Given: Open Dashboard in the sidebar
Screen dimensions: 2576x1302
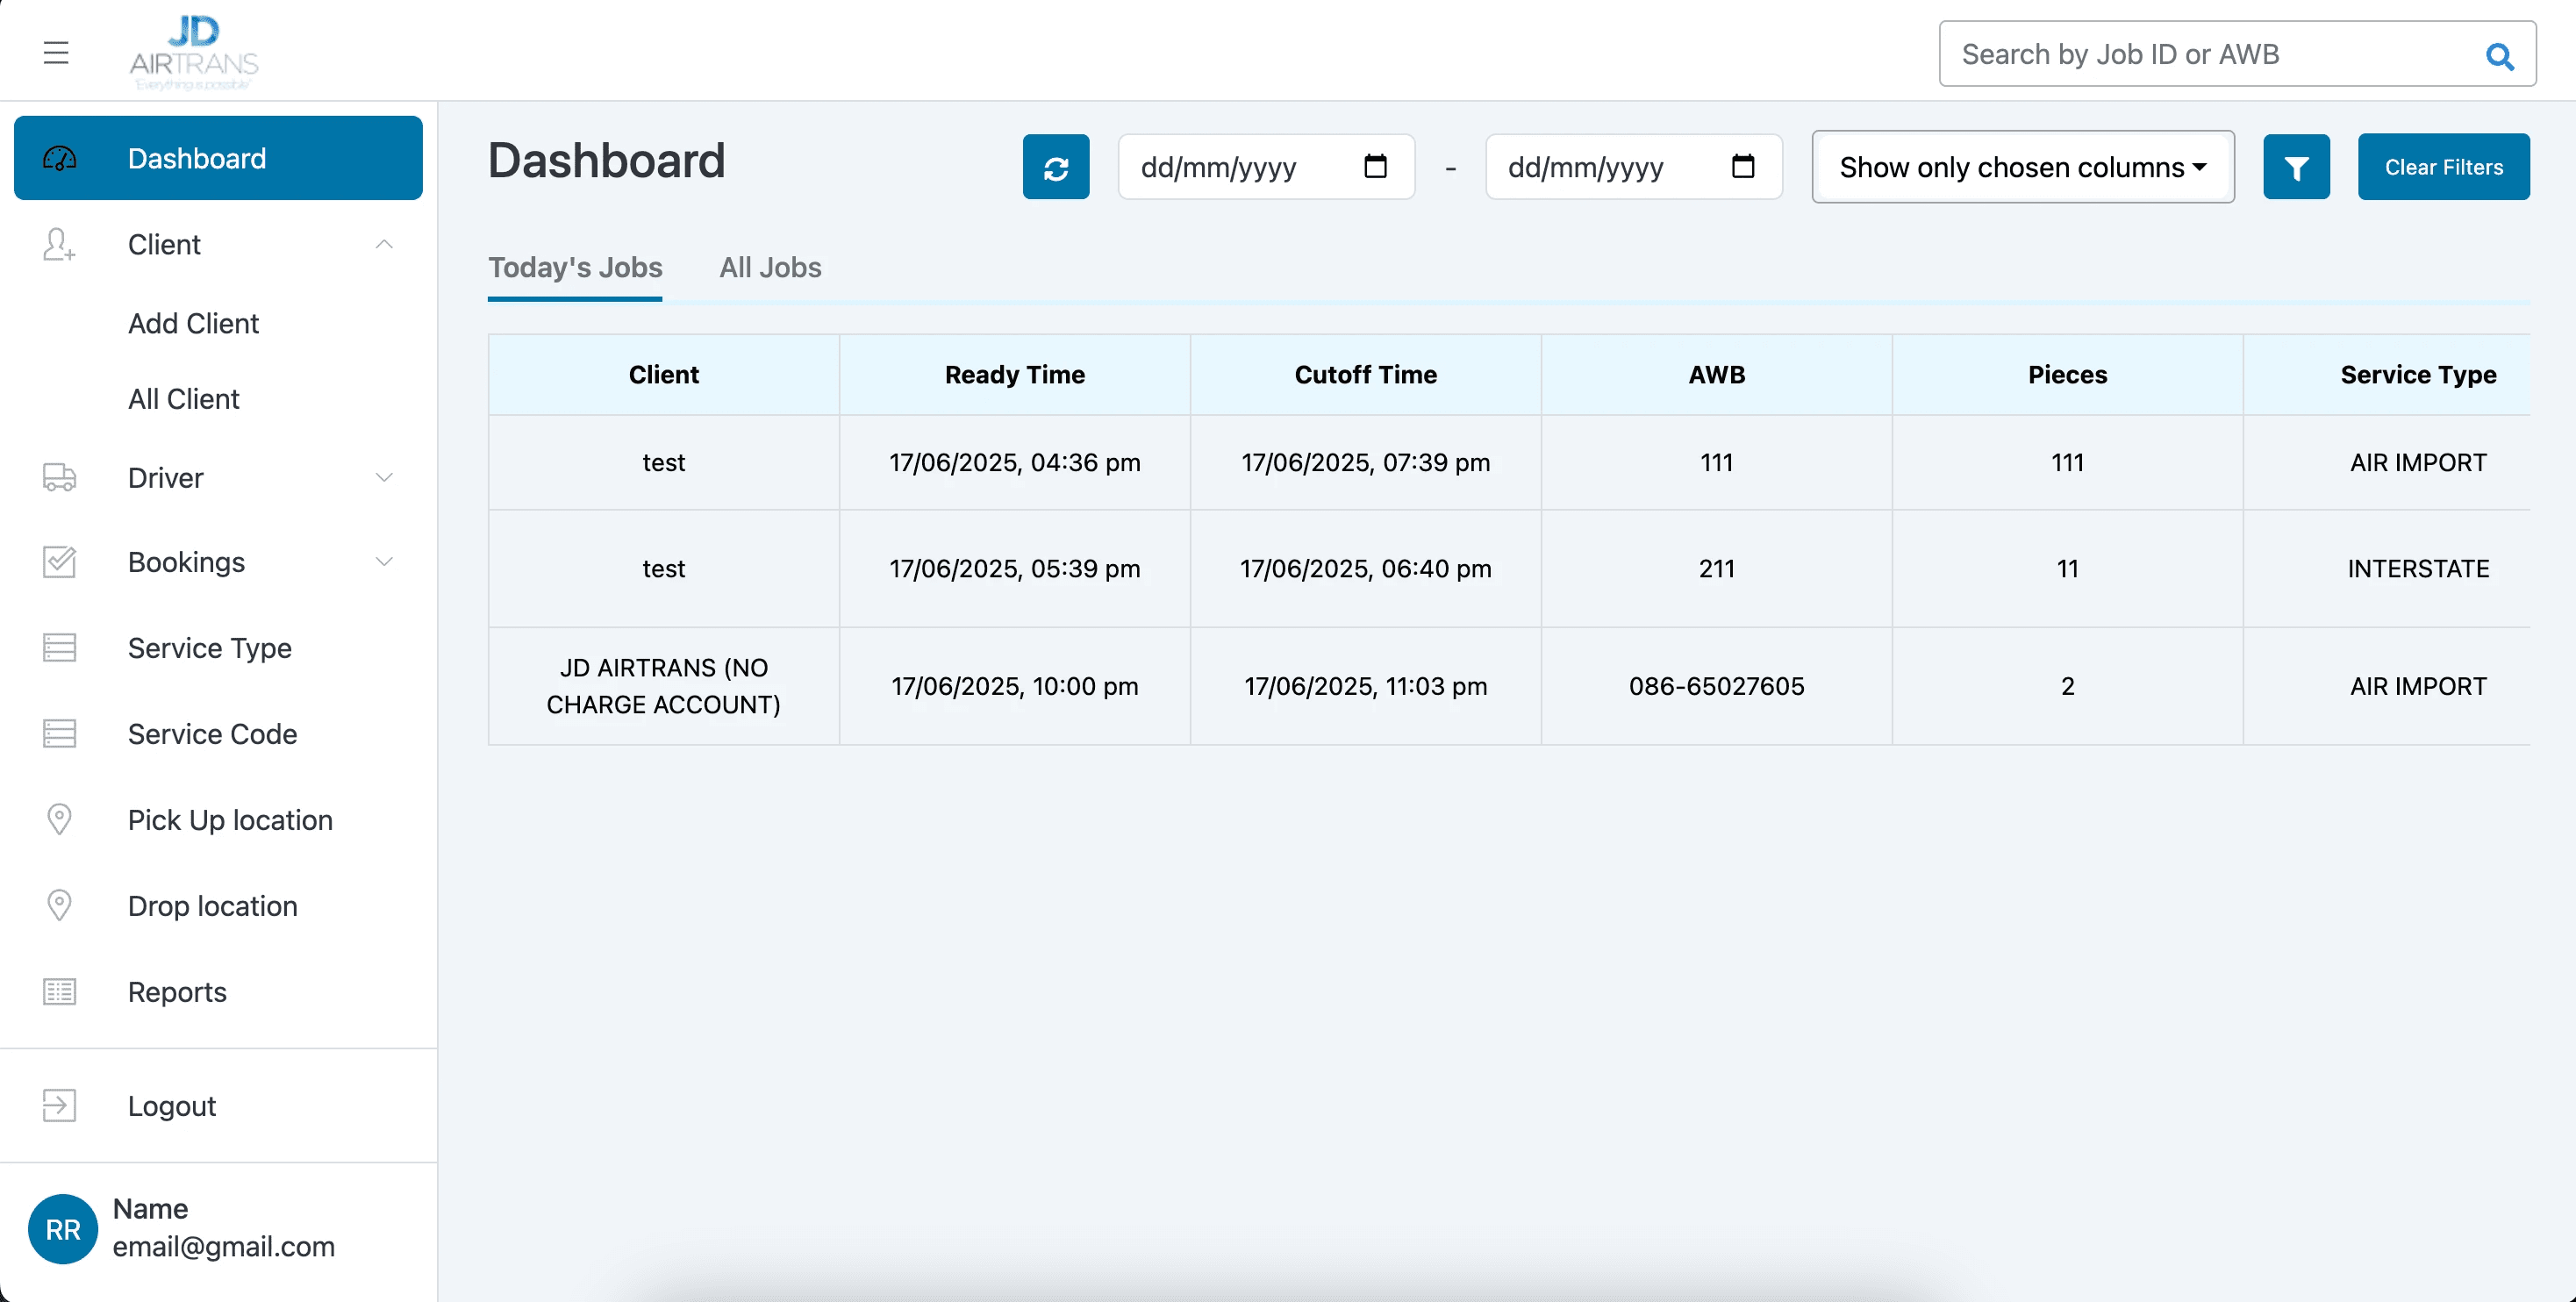Looking at the screenshot, I should [x=218, y=158].
